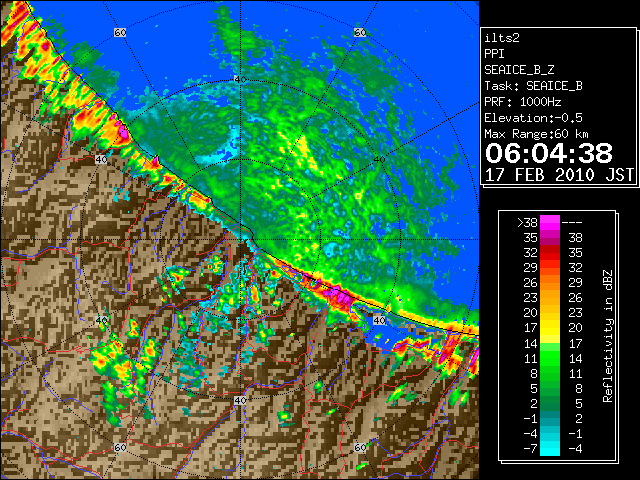Click the 'Max Range:60 km' line

pyautogui.click(x=536, y=134)
